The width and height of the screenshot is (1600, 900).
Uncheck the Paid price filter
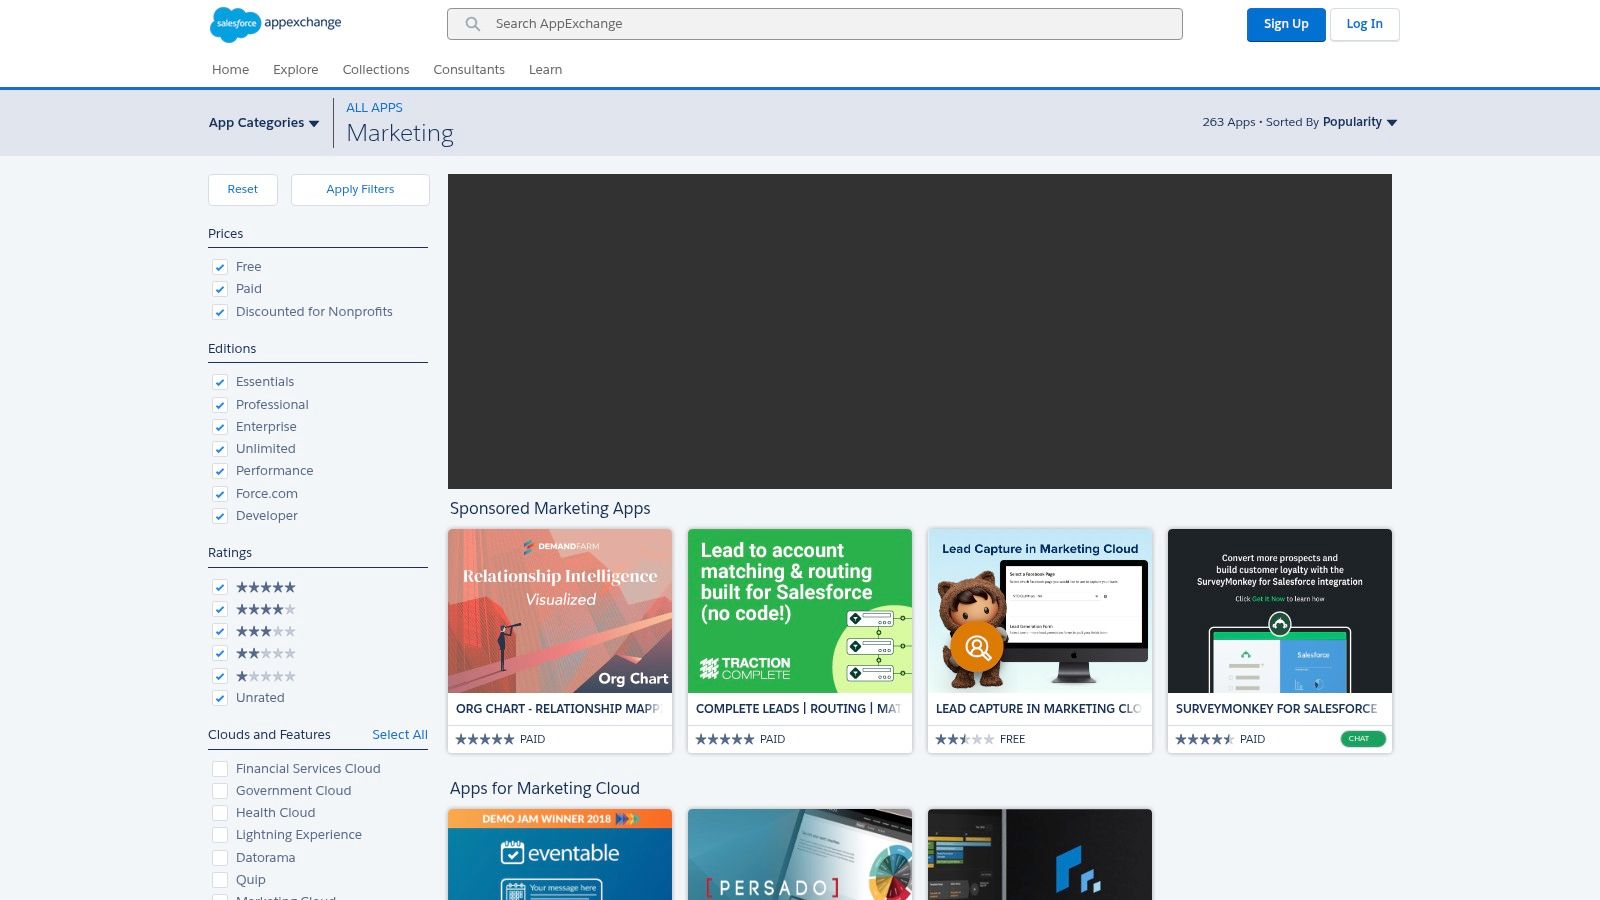tap(220, 289)
